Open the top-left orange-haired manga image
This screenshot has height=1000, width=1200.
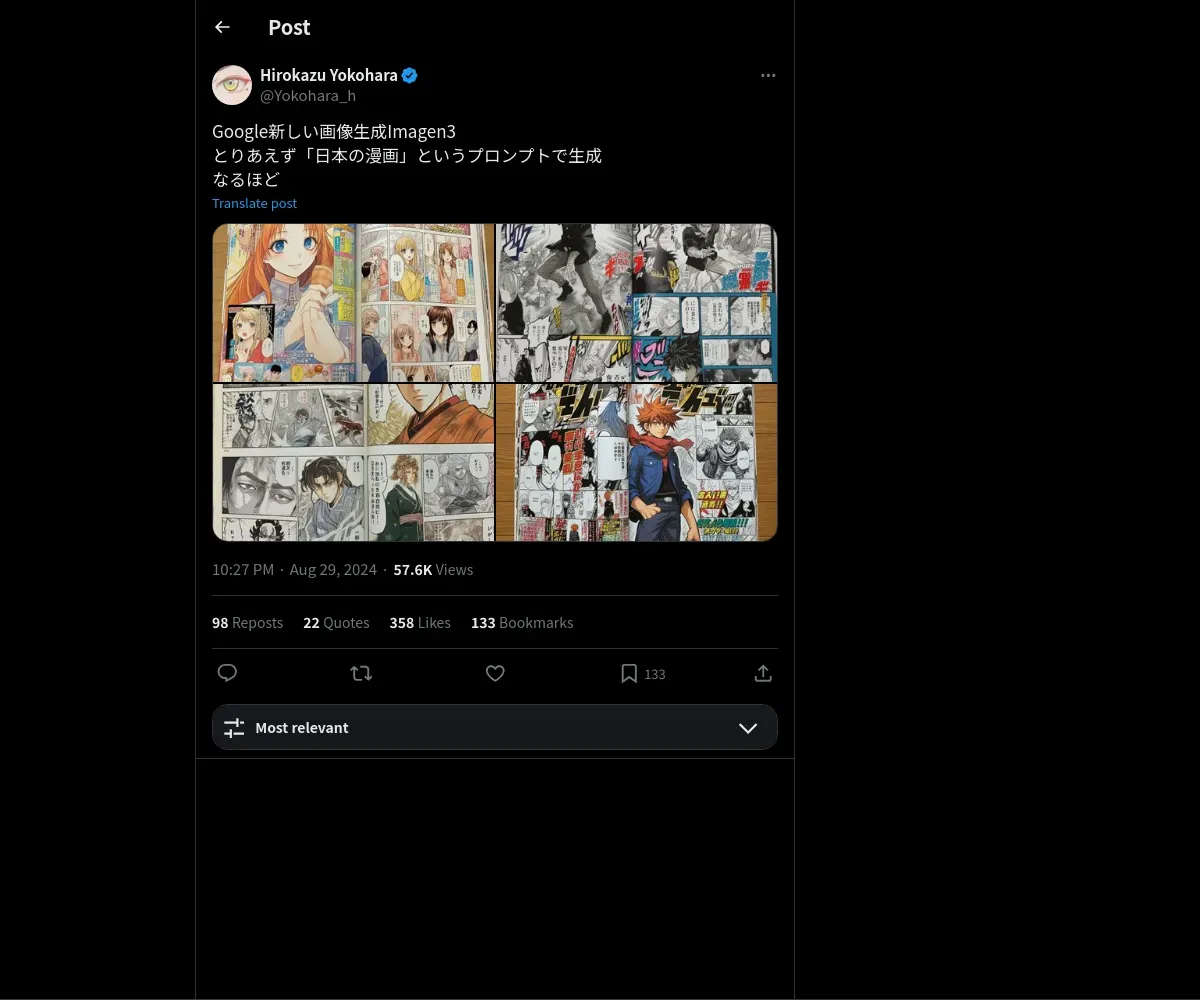coord(353,302)
